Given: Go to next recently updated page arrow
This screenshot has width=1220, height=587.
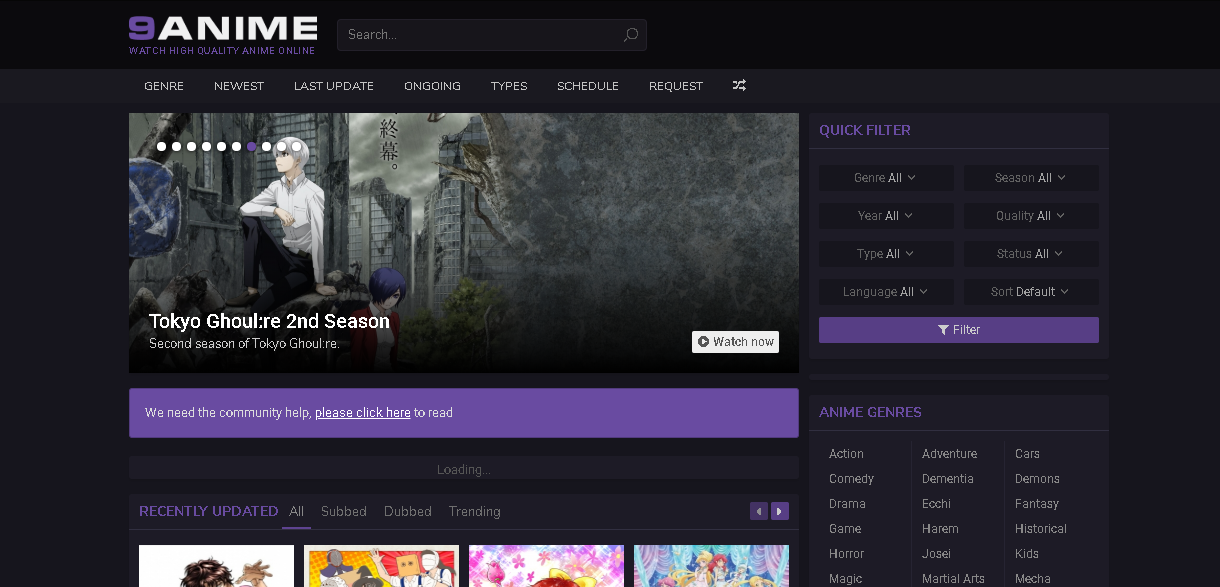Looking at the screenshot, I should [x=780, y=511].
